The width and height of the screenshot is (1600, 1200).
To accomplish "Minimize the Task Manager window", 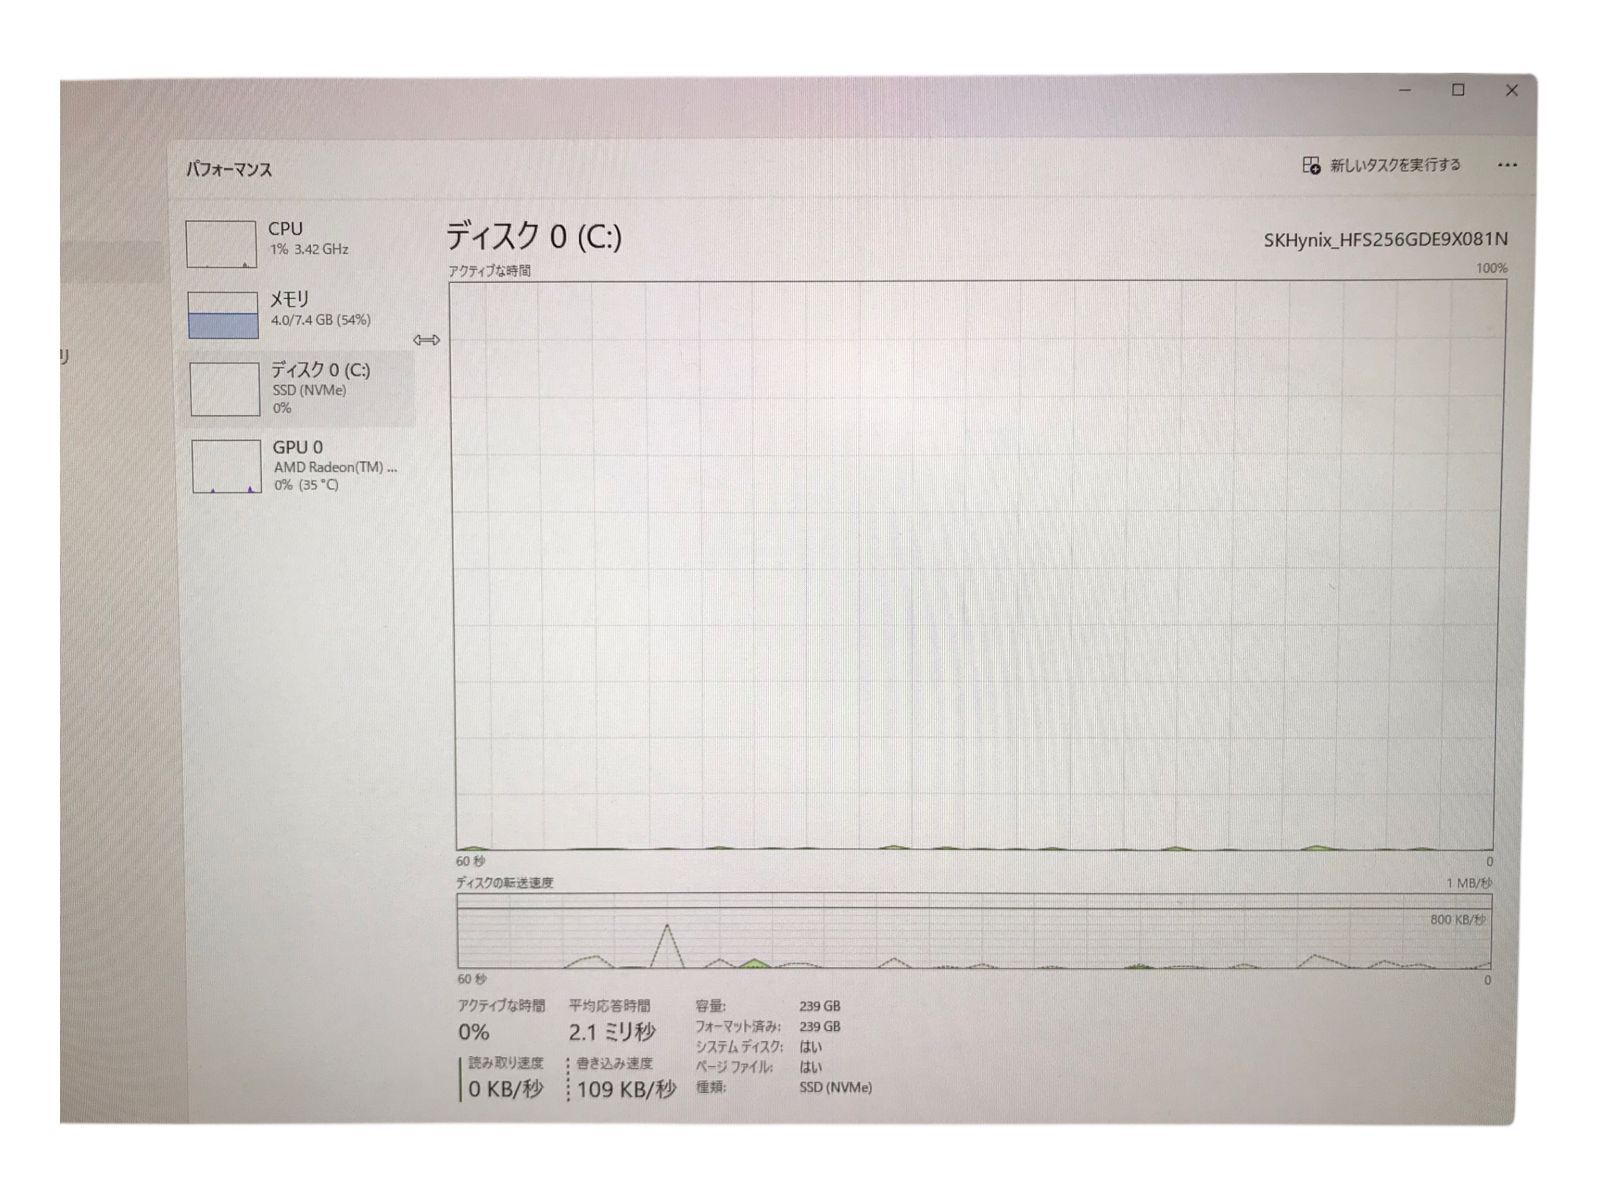I will [x=1404, y=90].
